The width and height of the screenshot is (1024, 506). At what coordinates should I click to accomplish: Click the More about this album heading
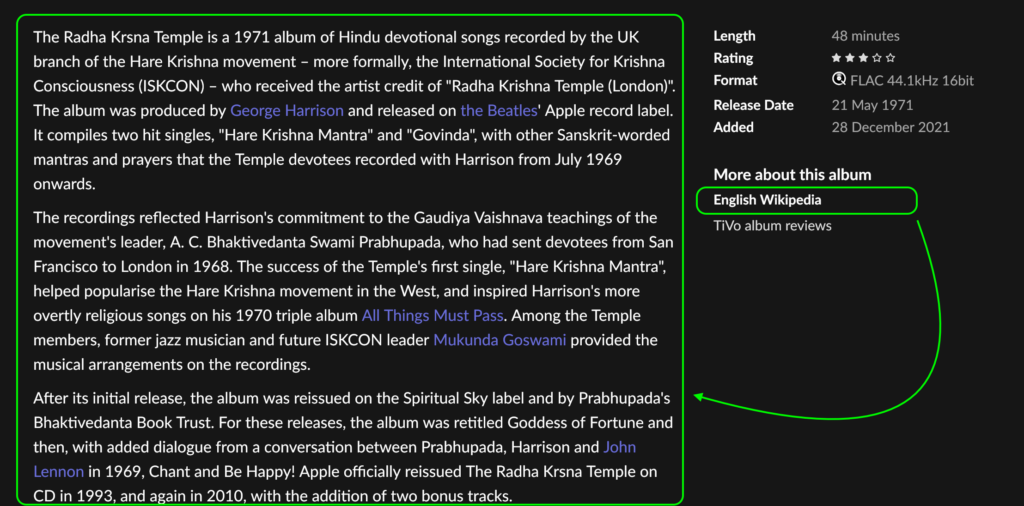(792, 175)
